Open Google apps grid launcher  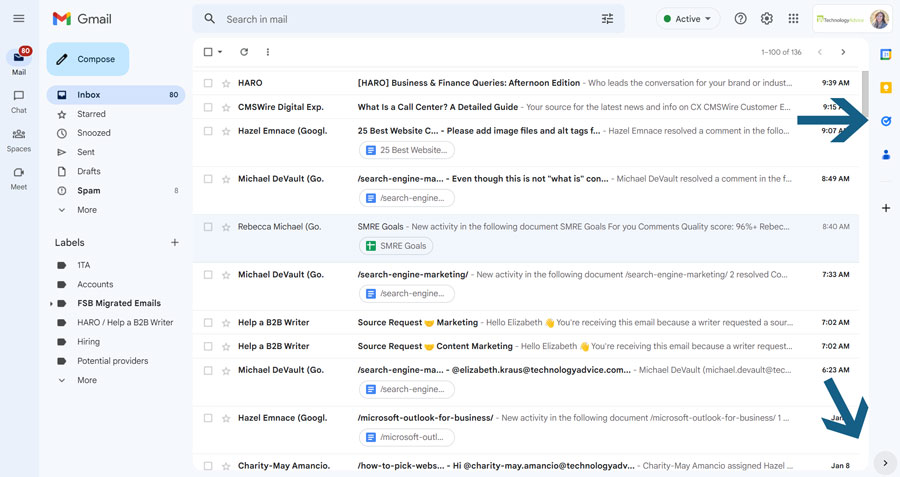(793, 19)
